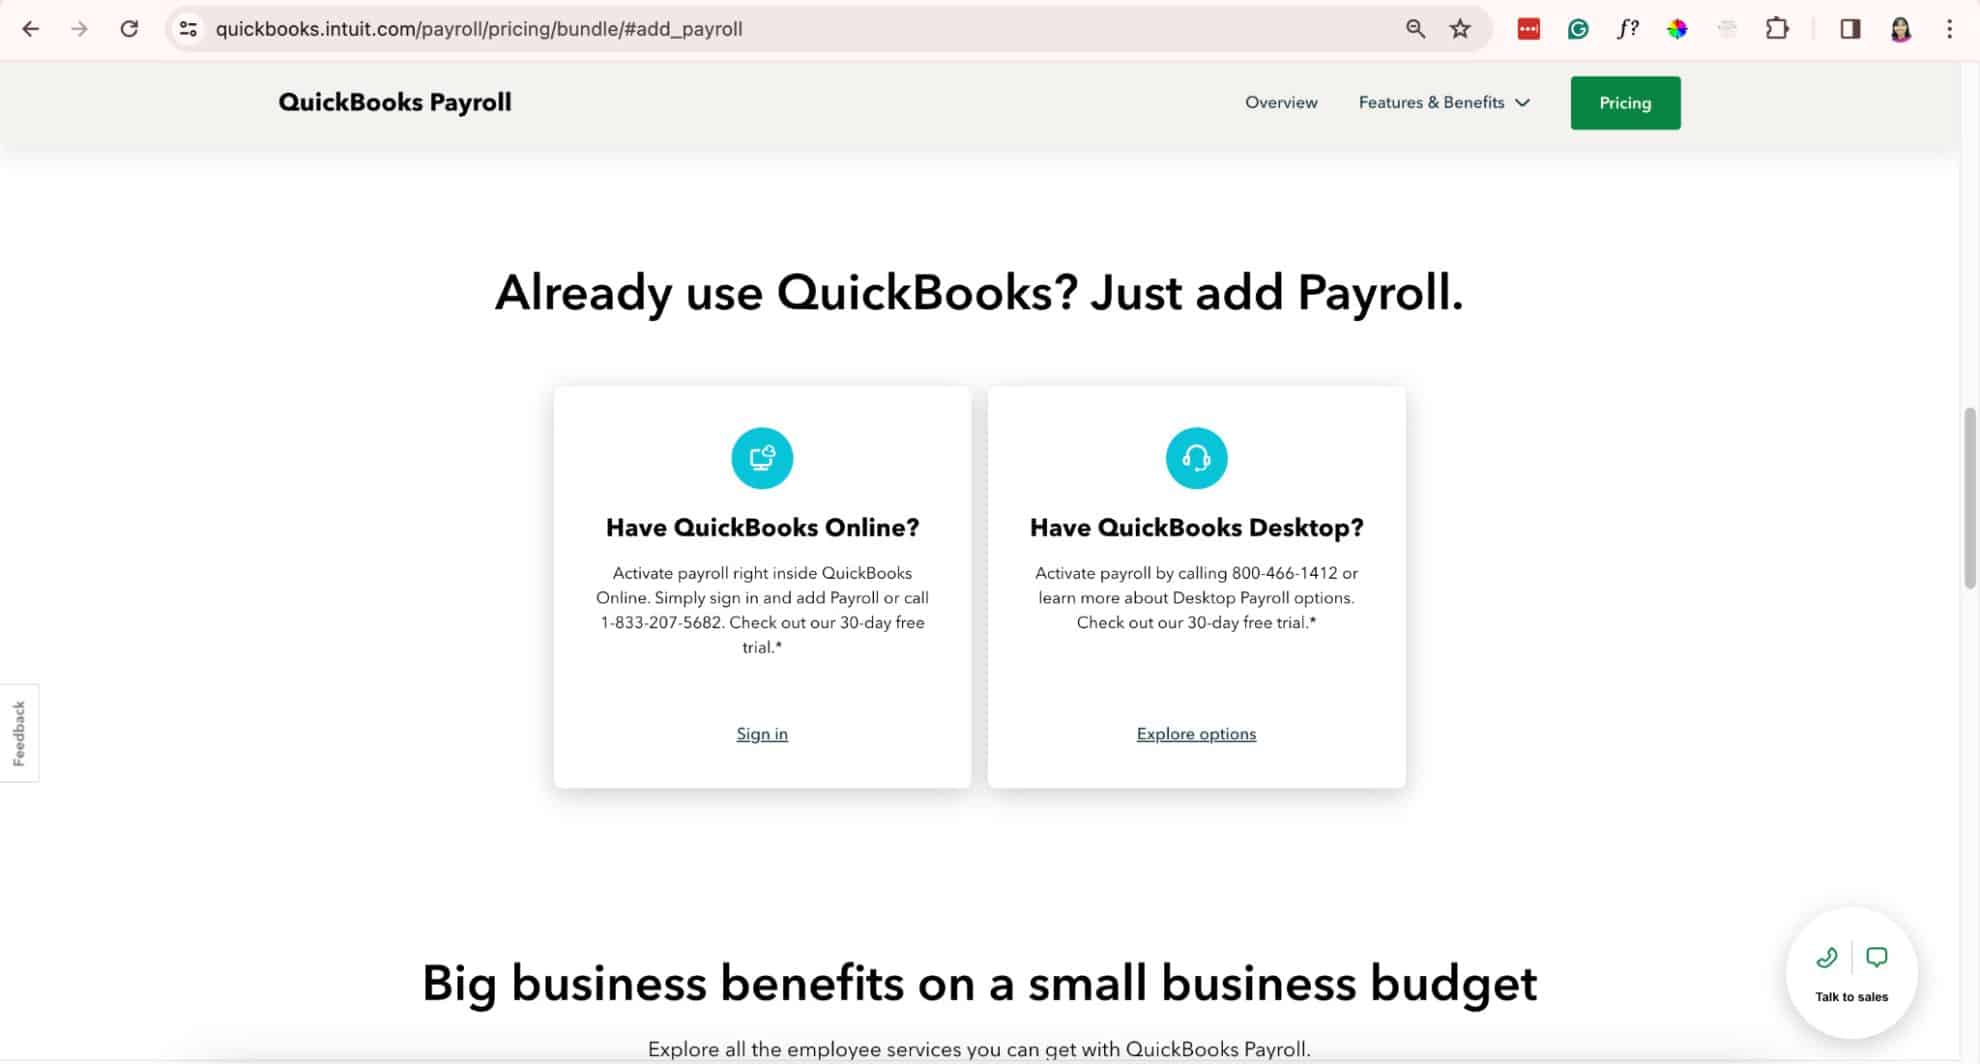This screenshot has height=1064, width=1980.
Task: Select the phone icon in Talk to sales
Action: (x=1826, y=957)
